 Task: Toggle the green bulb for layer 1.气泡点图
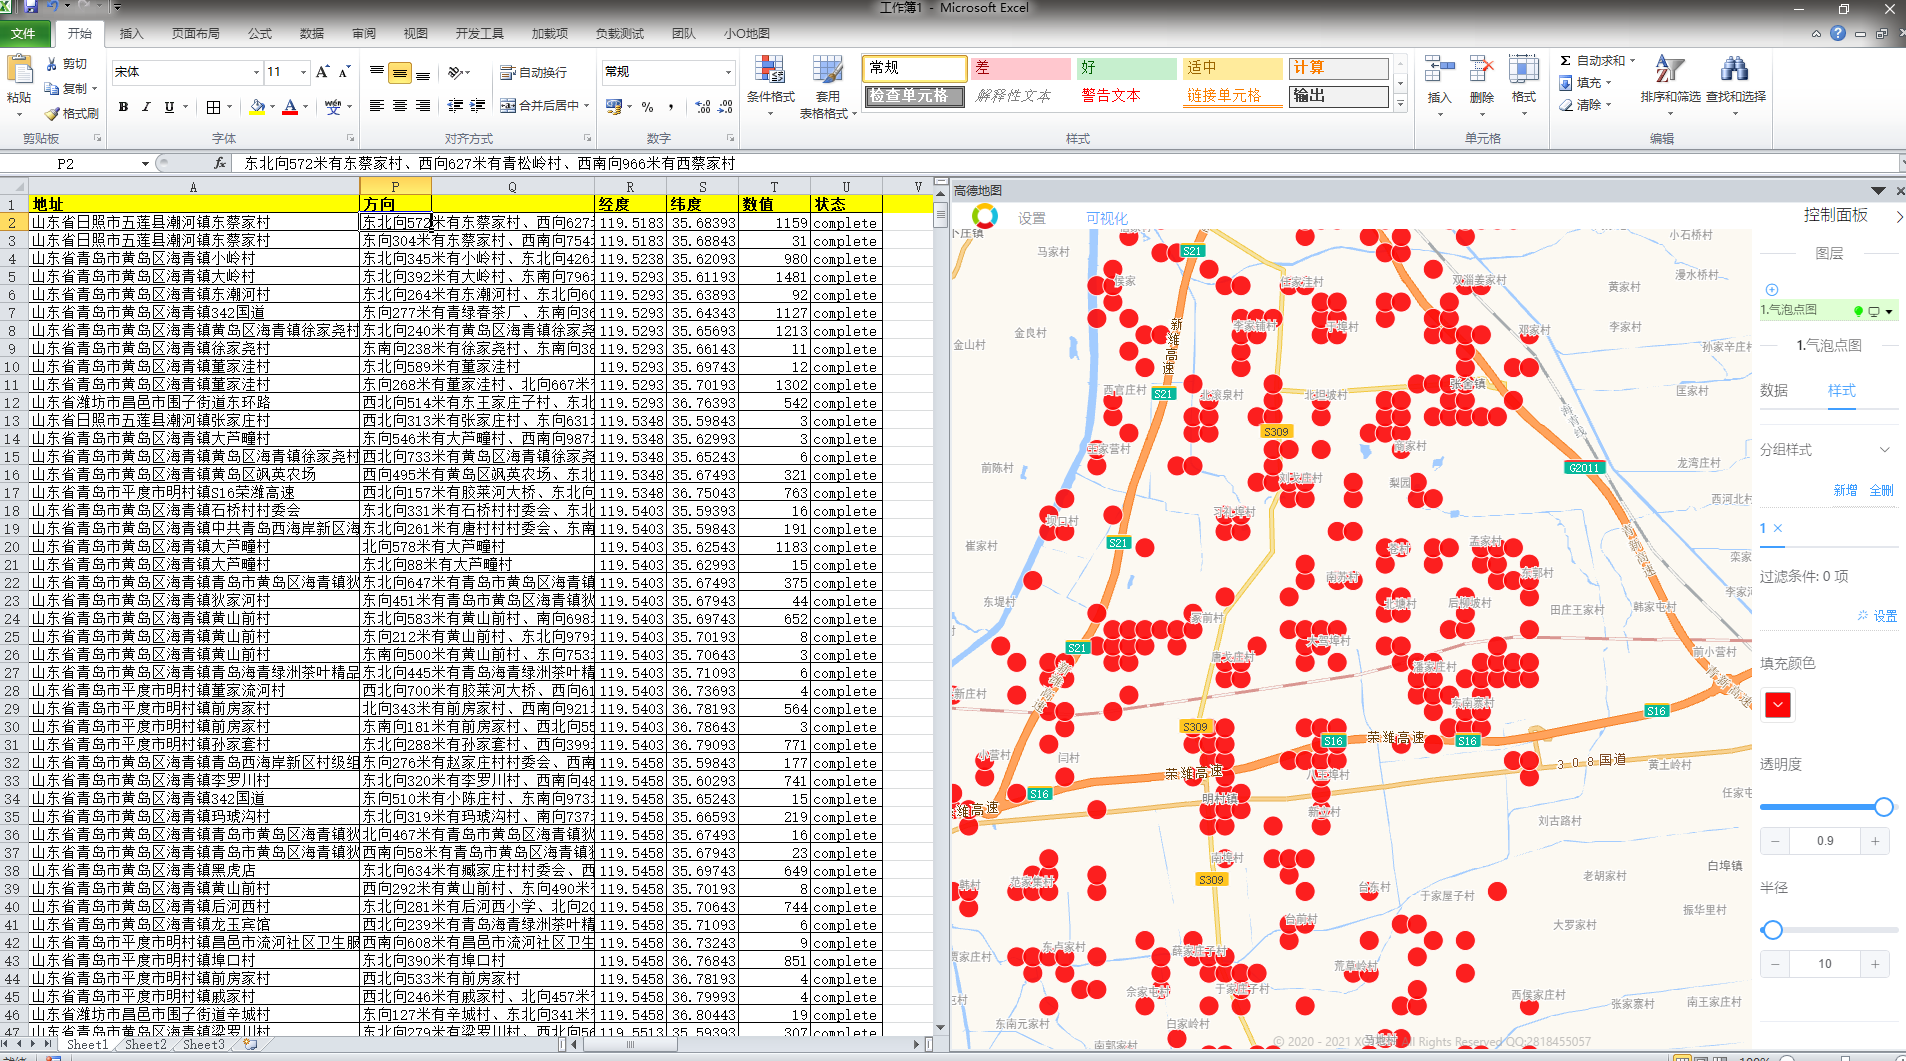1859,311
